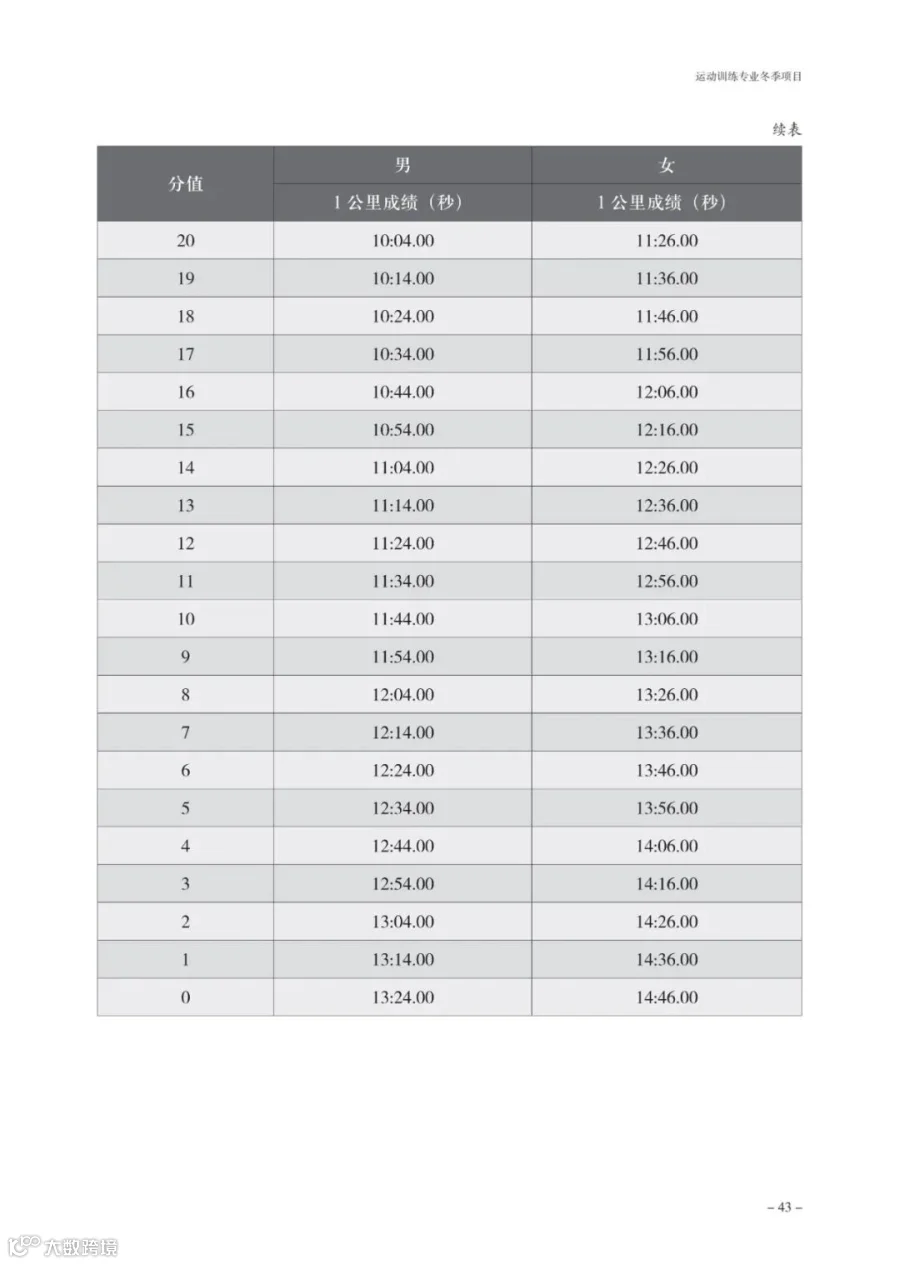Click the score value 0 cell
Viewport: 900px width, 1264px height.
tap(185, 997)
